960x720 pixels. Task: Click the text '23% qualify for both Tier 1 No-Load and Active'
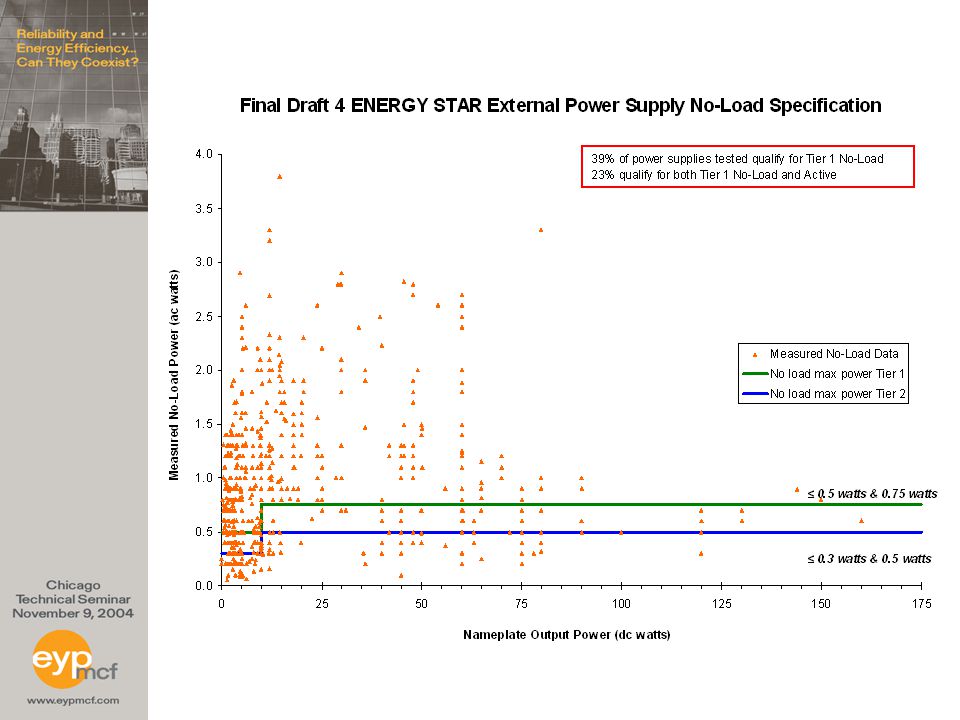pyautogui.click(x=714, y=175)
